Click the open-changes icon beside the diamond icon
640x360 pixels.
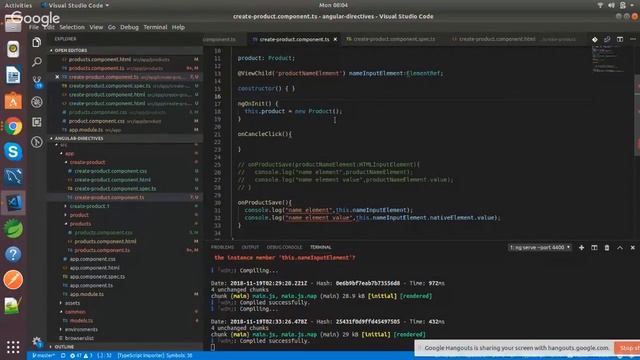[x=607, y=39]
